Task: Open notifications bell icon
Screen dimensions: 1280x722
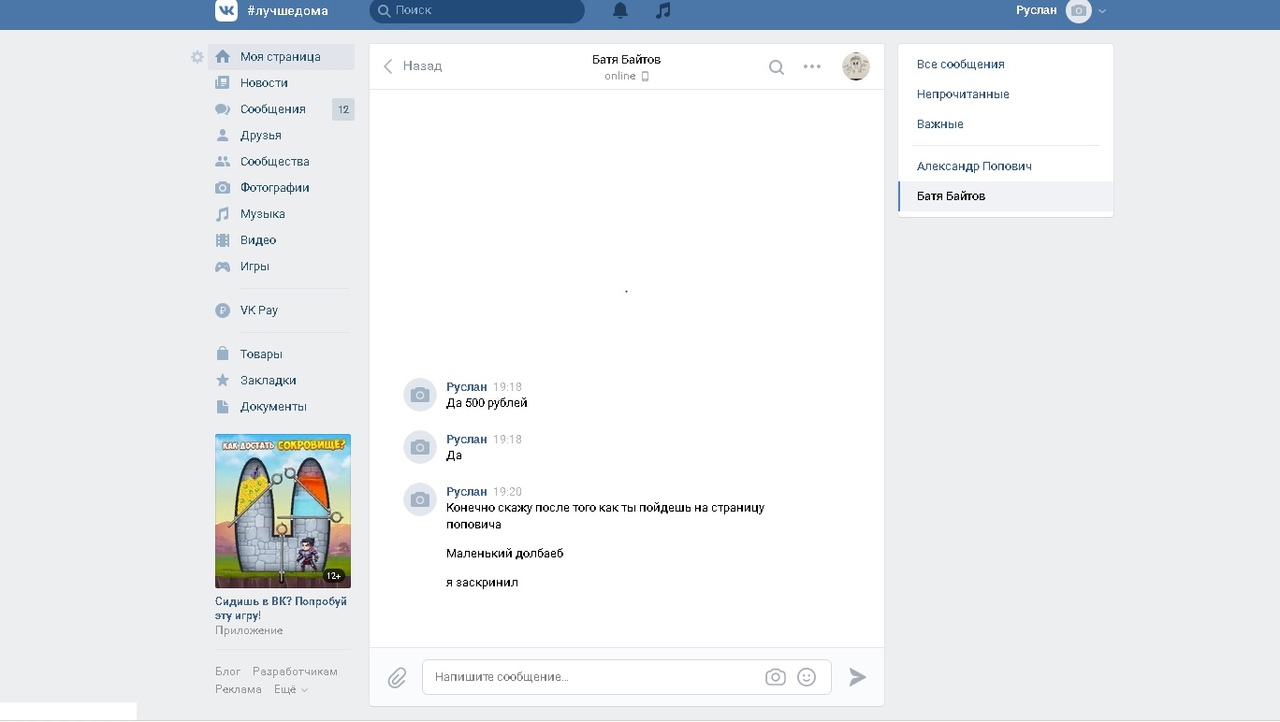Action: tap(620, 11)
